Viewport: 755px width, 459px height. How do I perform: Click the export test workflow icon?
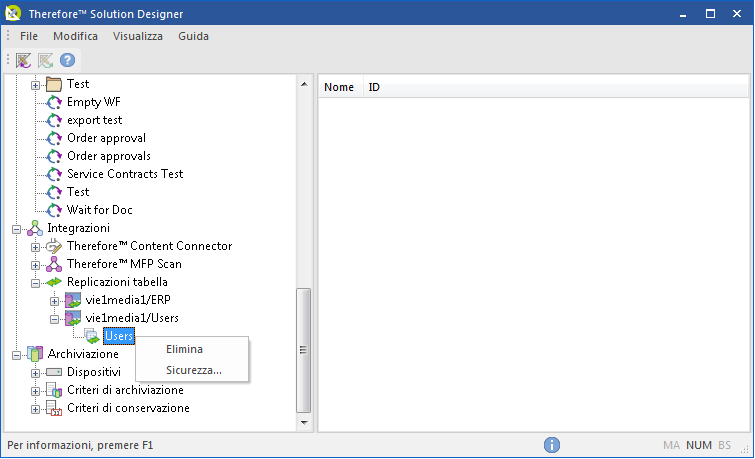[x=54, y=120]
